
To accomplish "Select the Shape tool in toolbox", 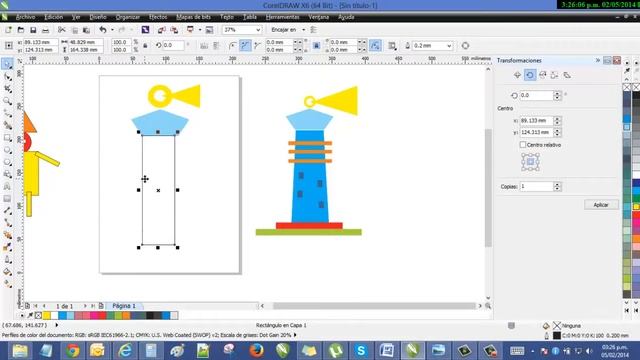I will (x=7, y=77).
